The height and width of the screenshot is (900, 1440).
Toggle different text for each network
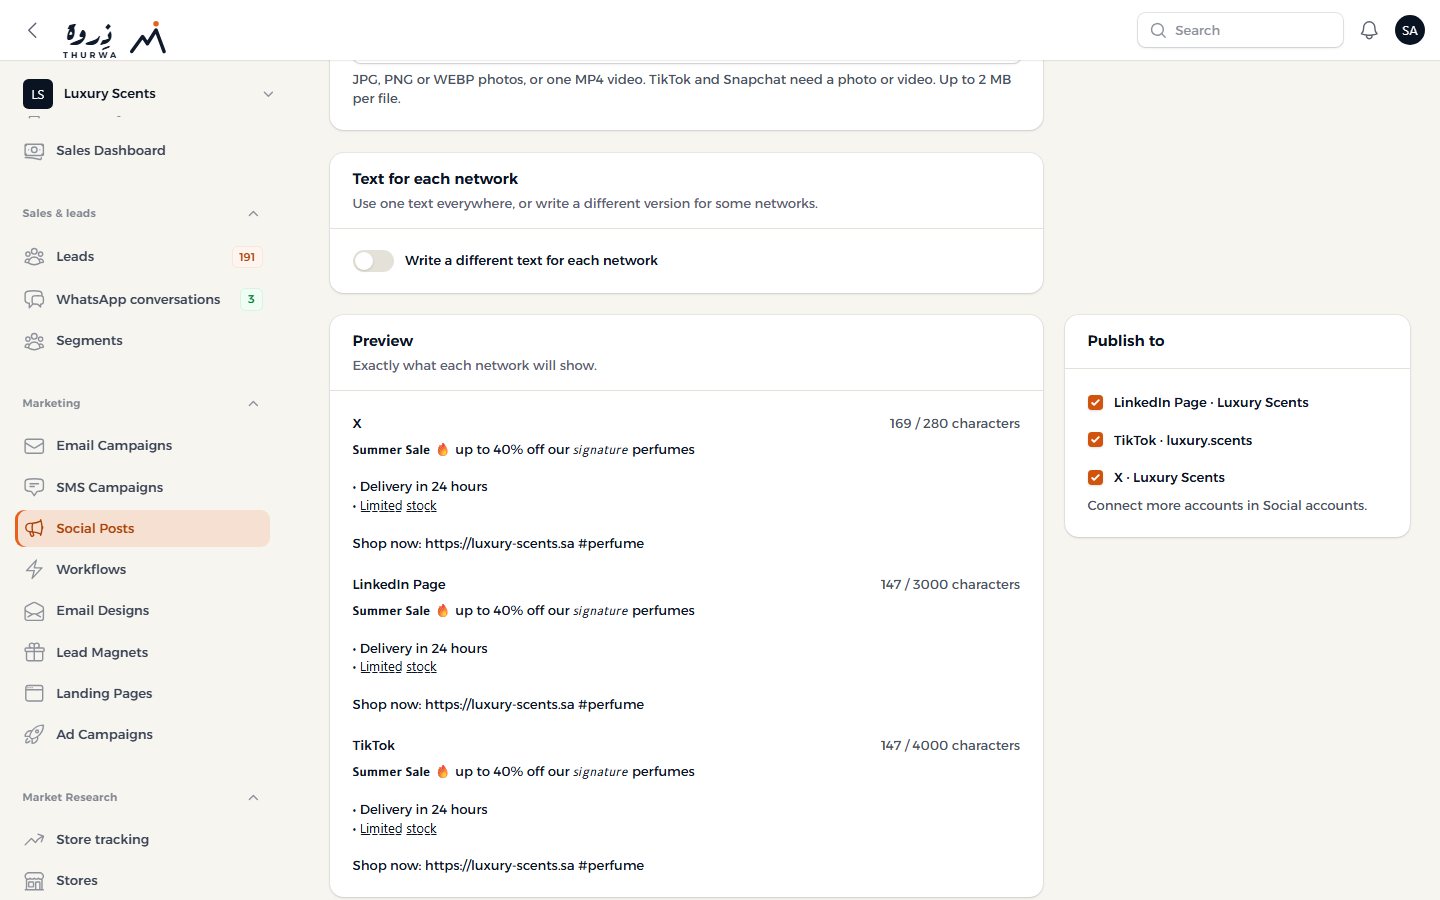click(373, 261)
